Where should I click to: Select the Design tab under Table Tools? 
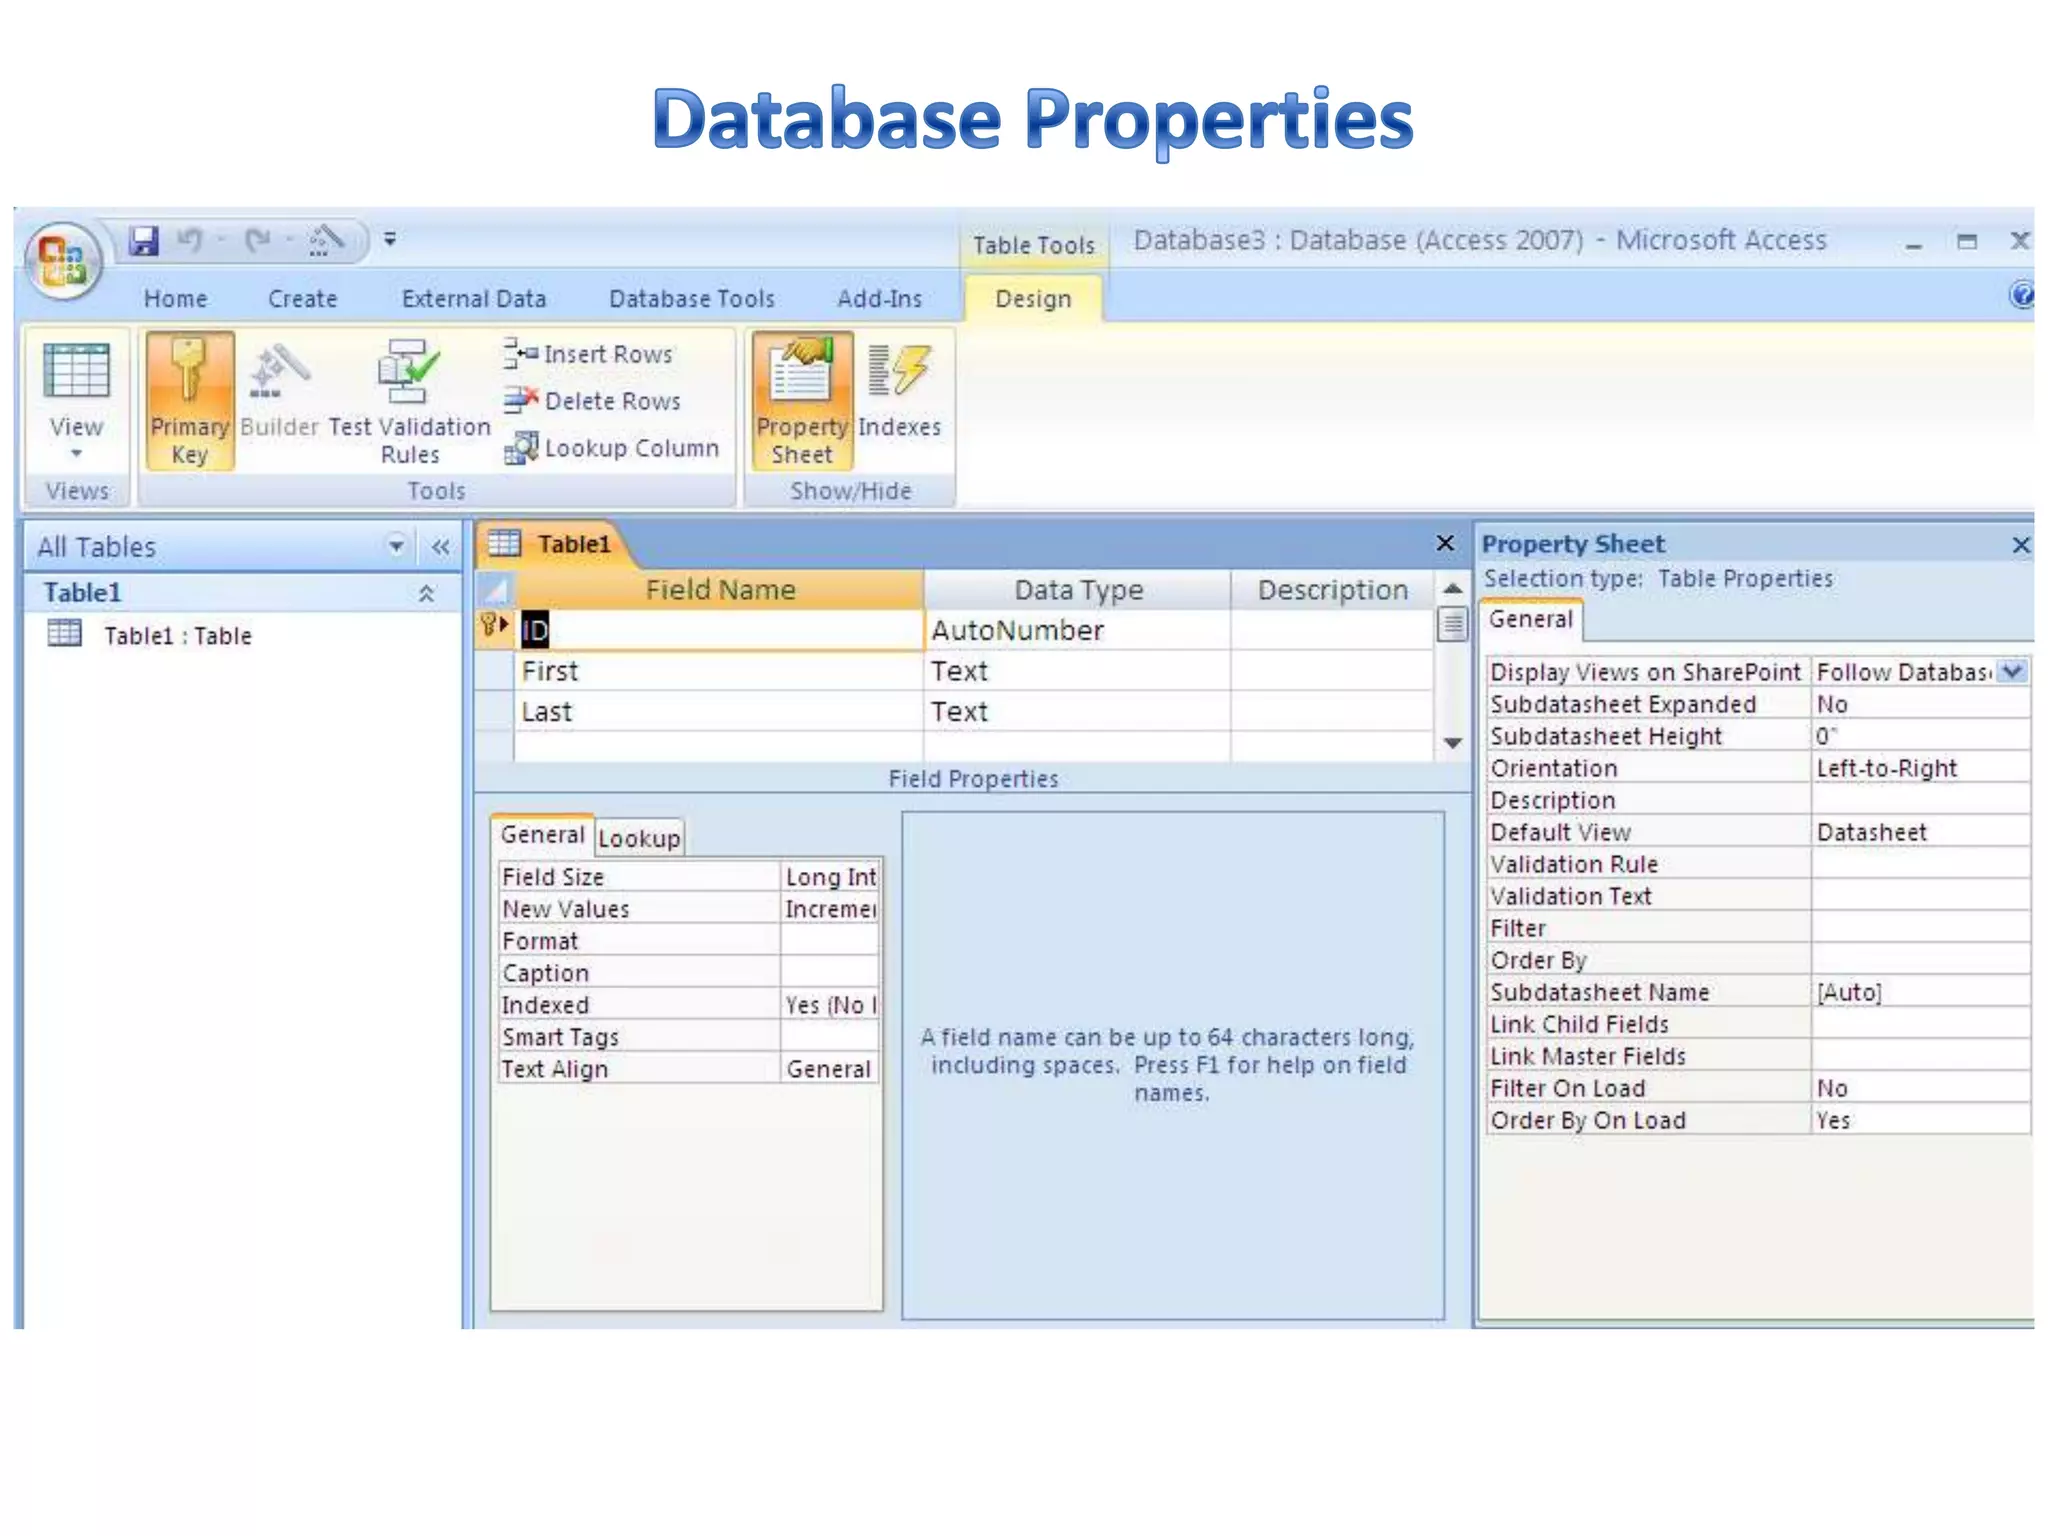pyautogui.click(x=1033, y=299)
